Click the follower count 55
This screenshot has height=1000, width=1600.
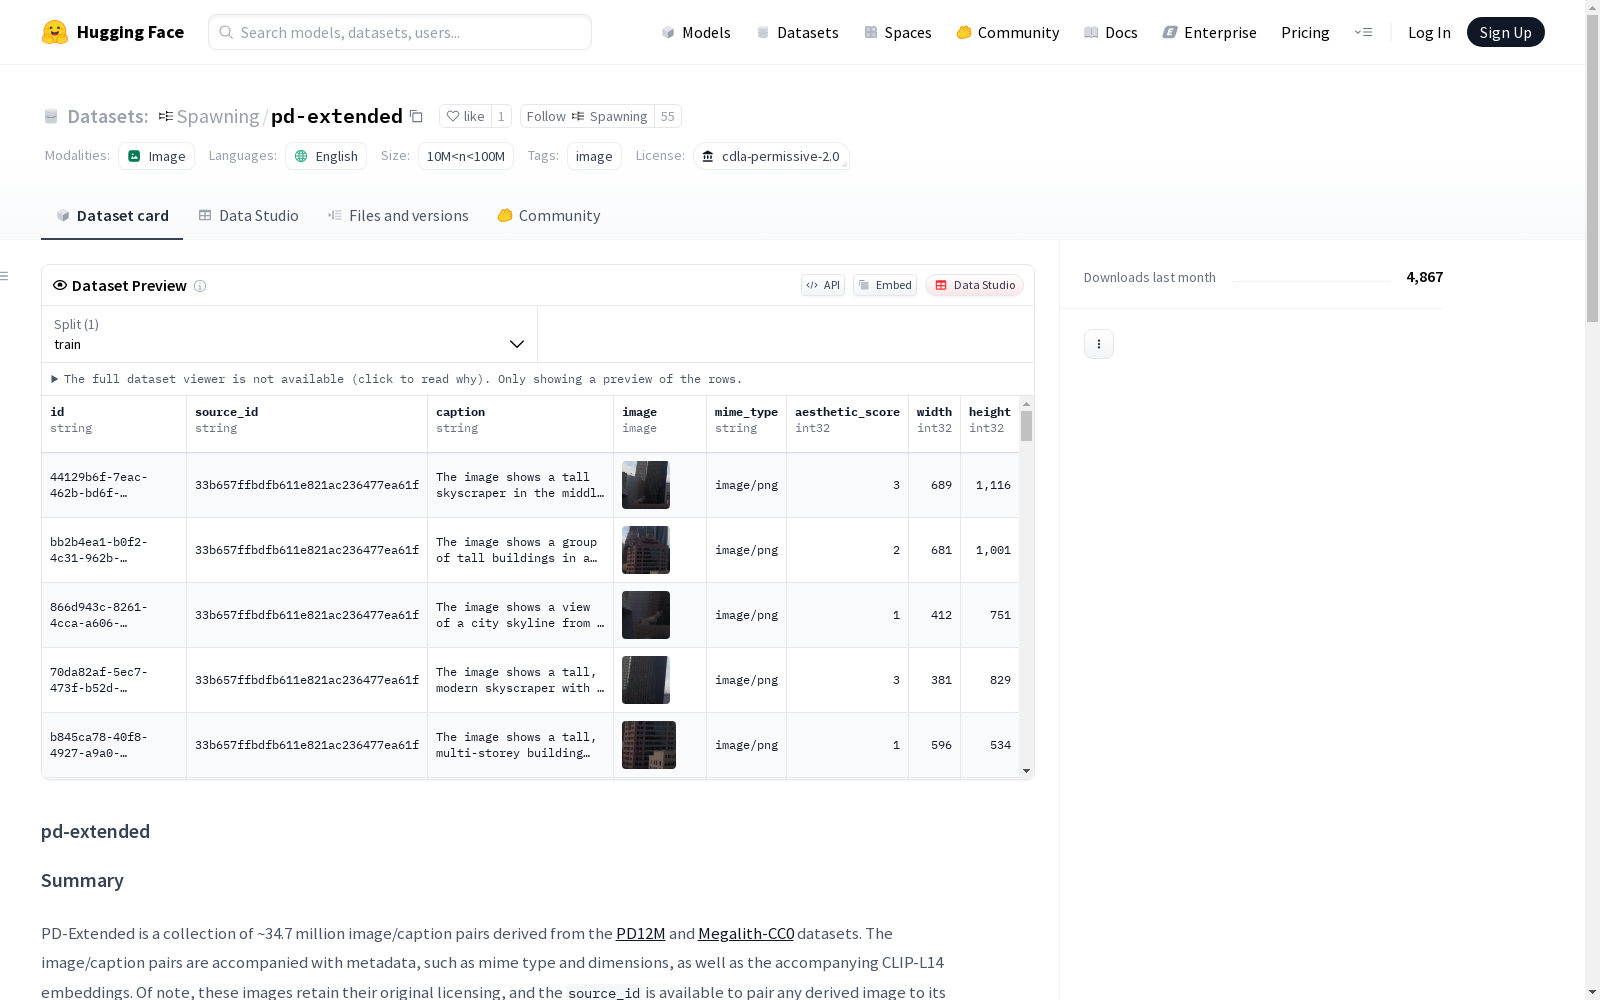[x=668, y=116]
